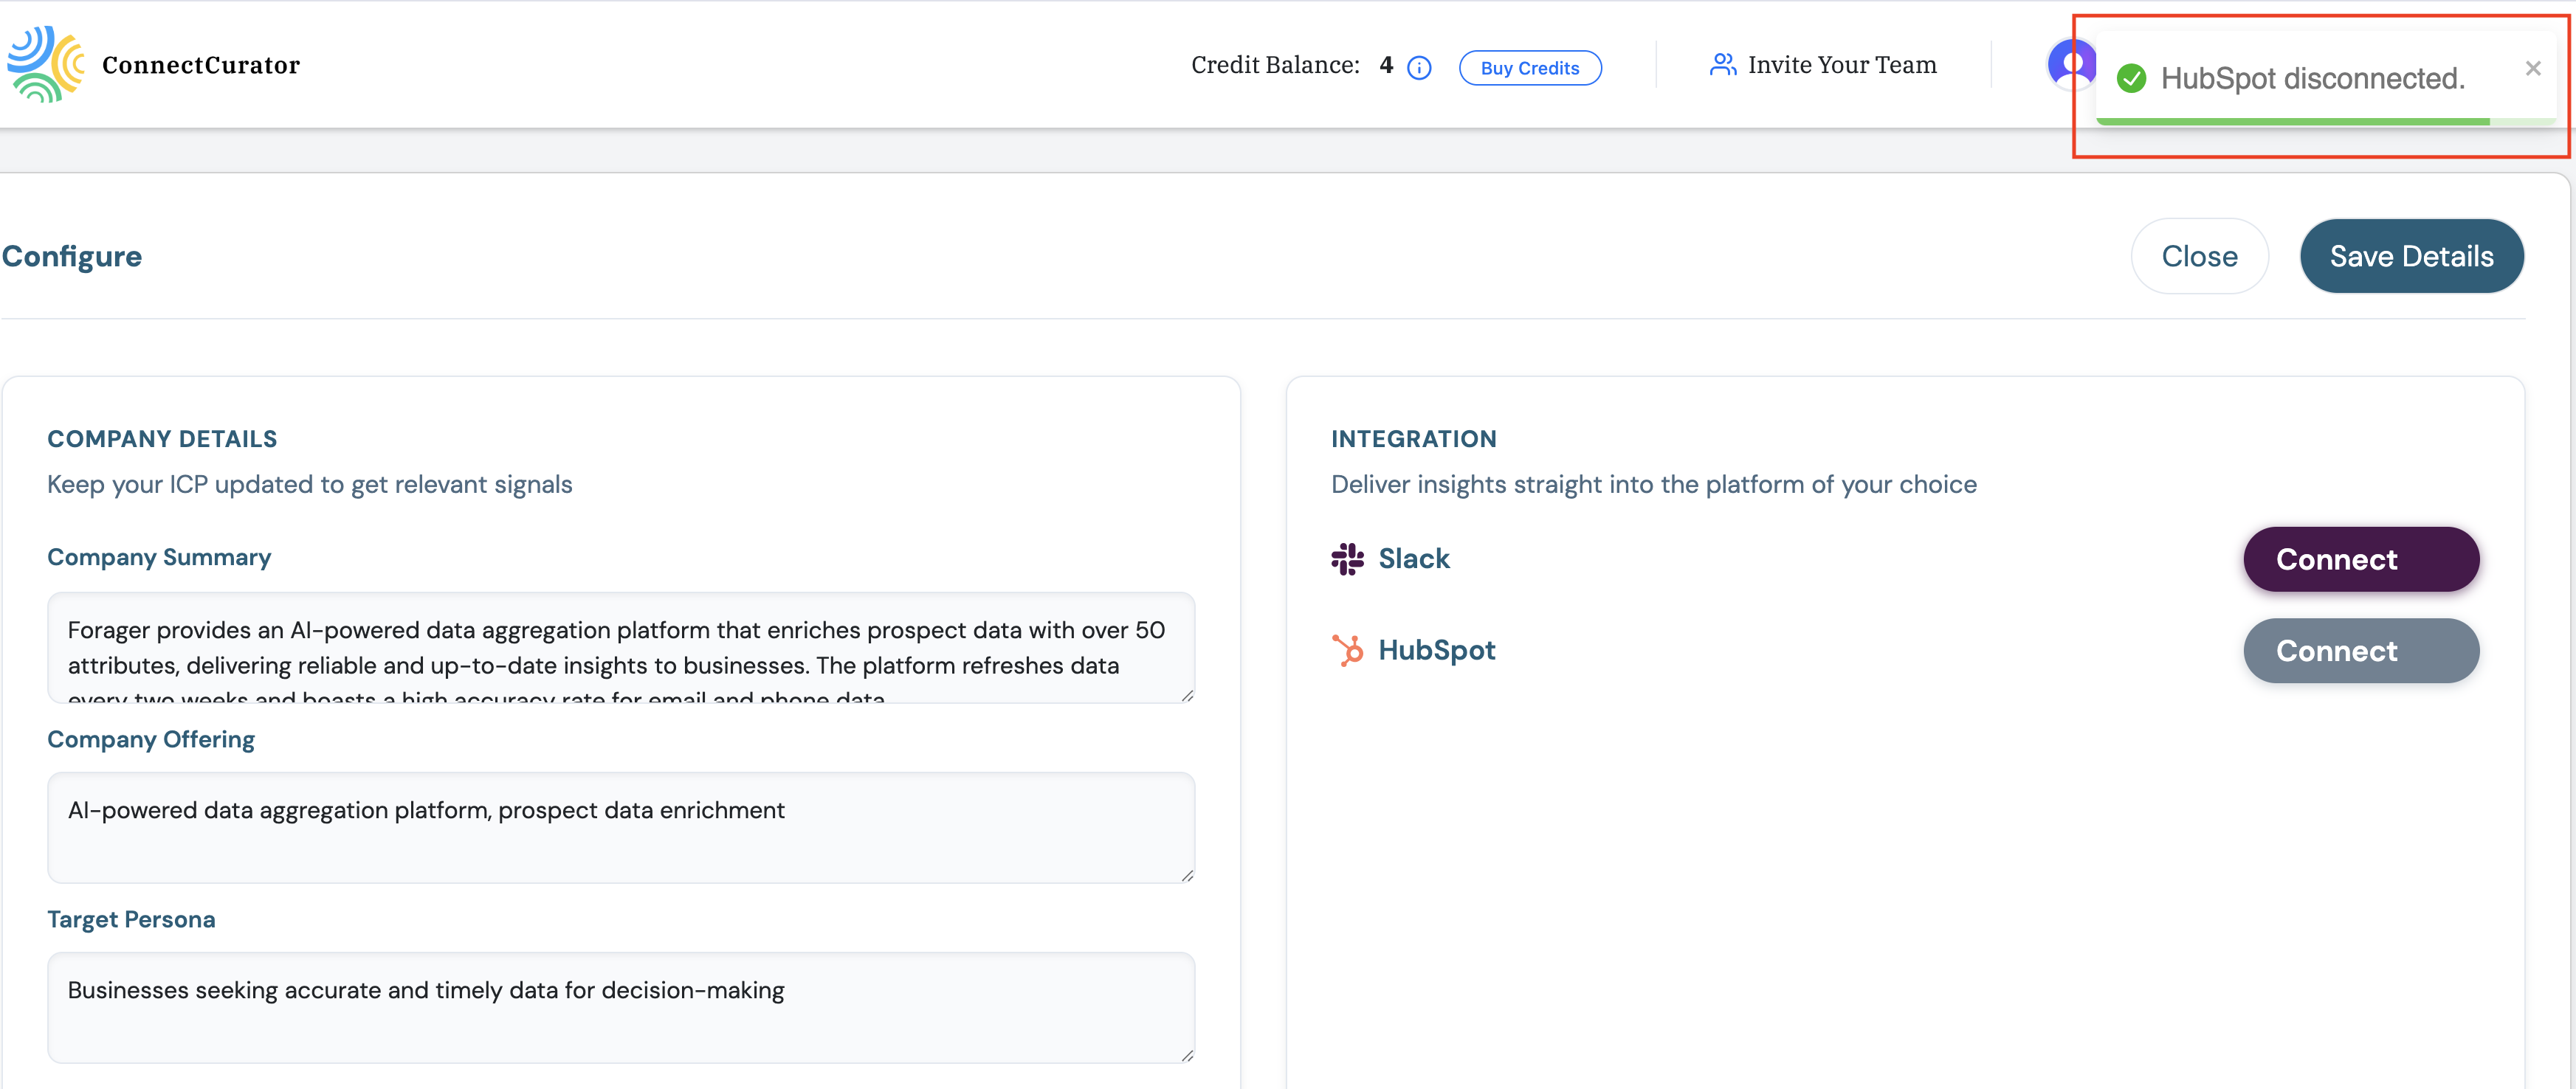2576x1089 pixels.
Task: Click the credit balance info icon
Action: (1418, 68)
